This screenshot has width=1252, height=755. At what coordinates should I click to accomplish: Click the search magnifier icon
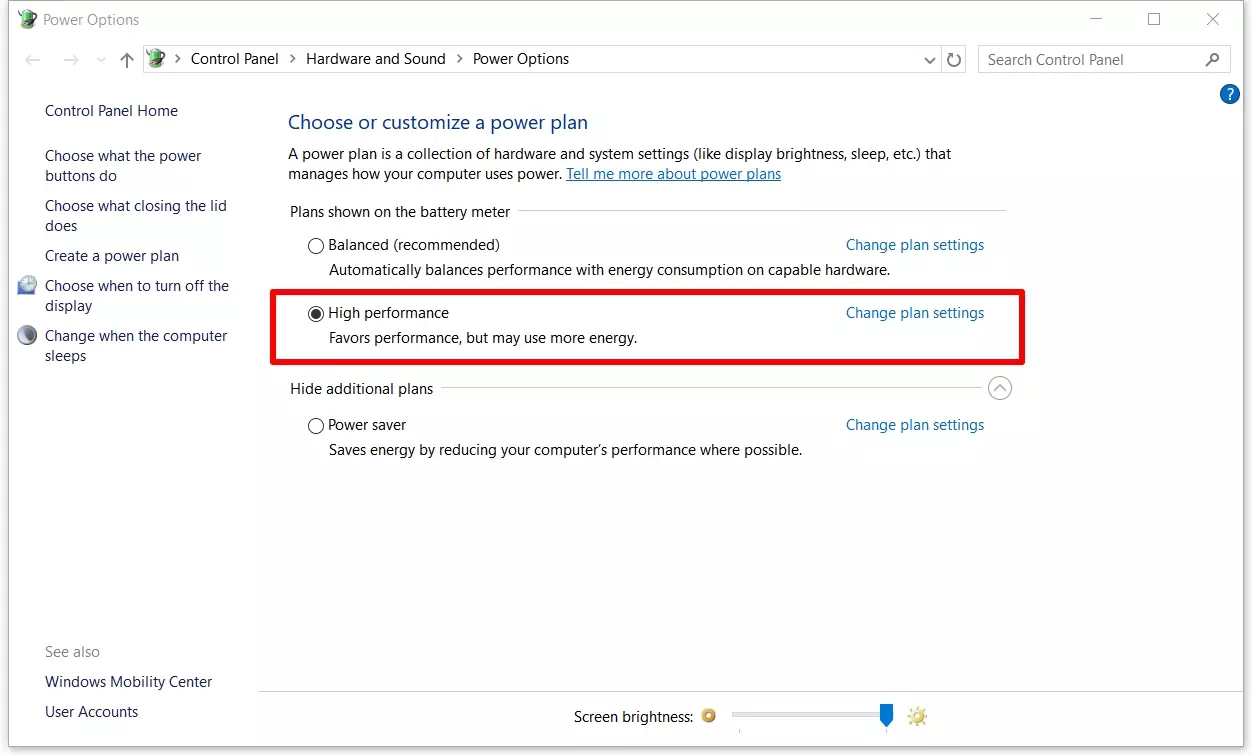tap(1212, 60)
